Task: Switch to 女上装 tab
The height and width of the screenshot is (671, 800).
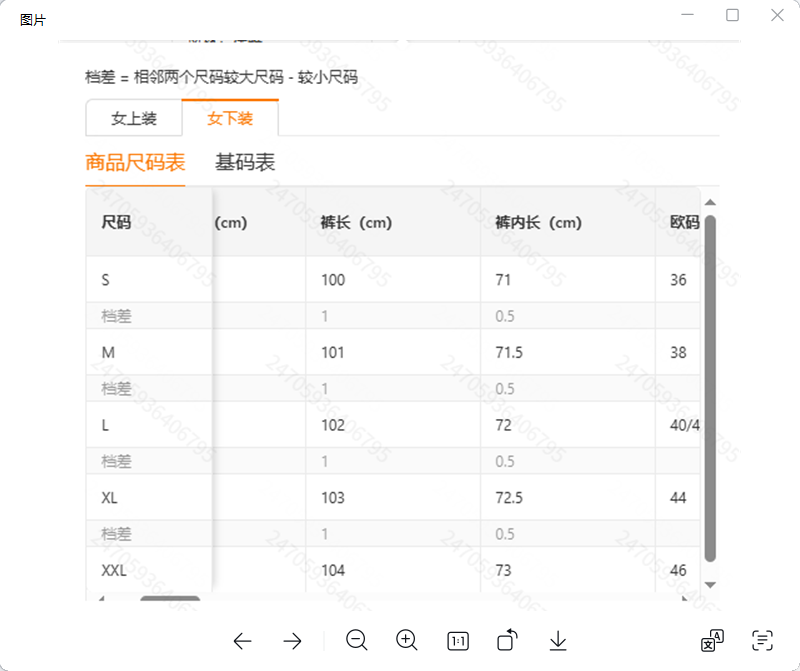Action: pyautogui.click(x=134, y=118)
